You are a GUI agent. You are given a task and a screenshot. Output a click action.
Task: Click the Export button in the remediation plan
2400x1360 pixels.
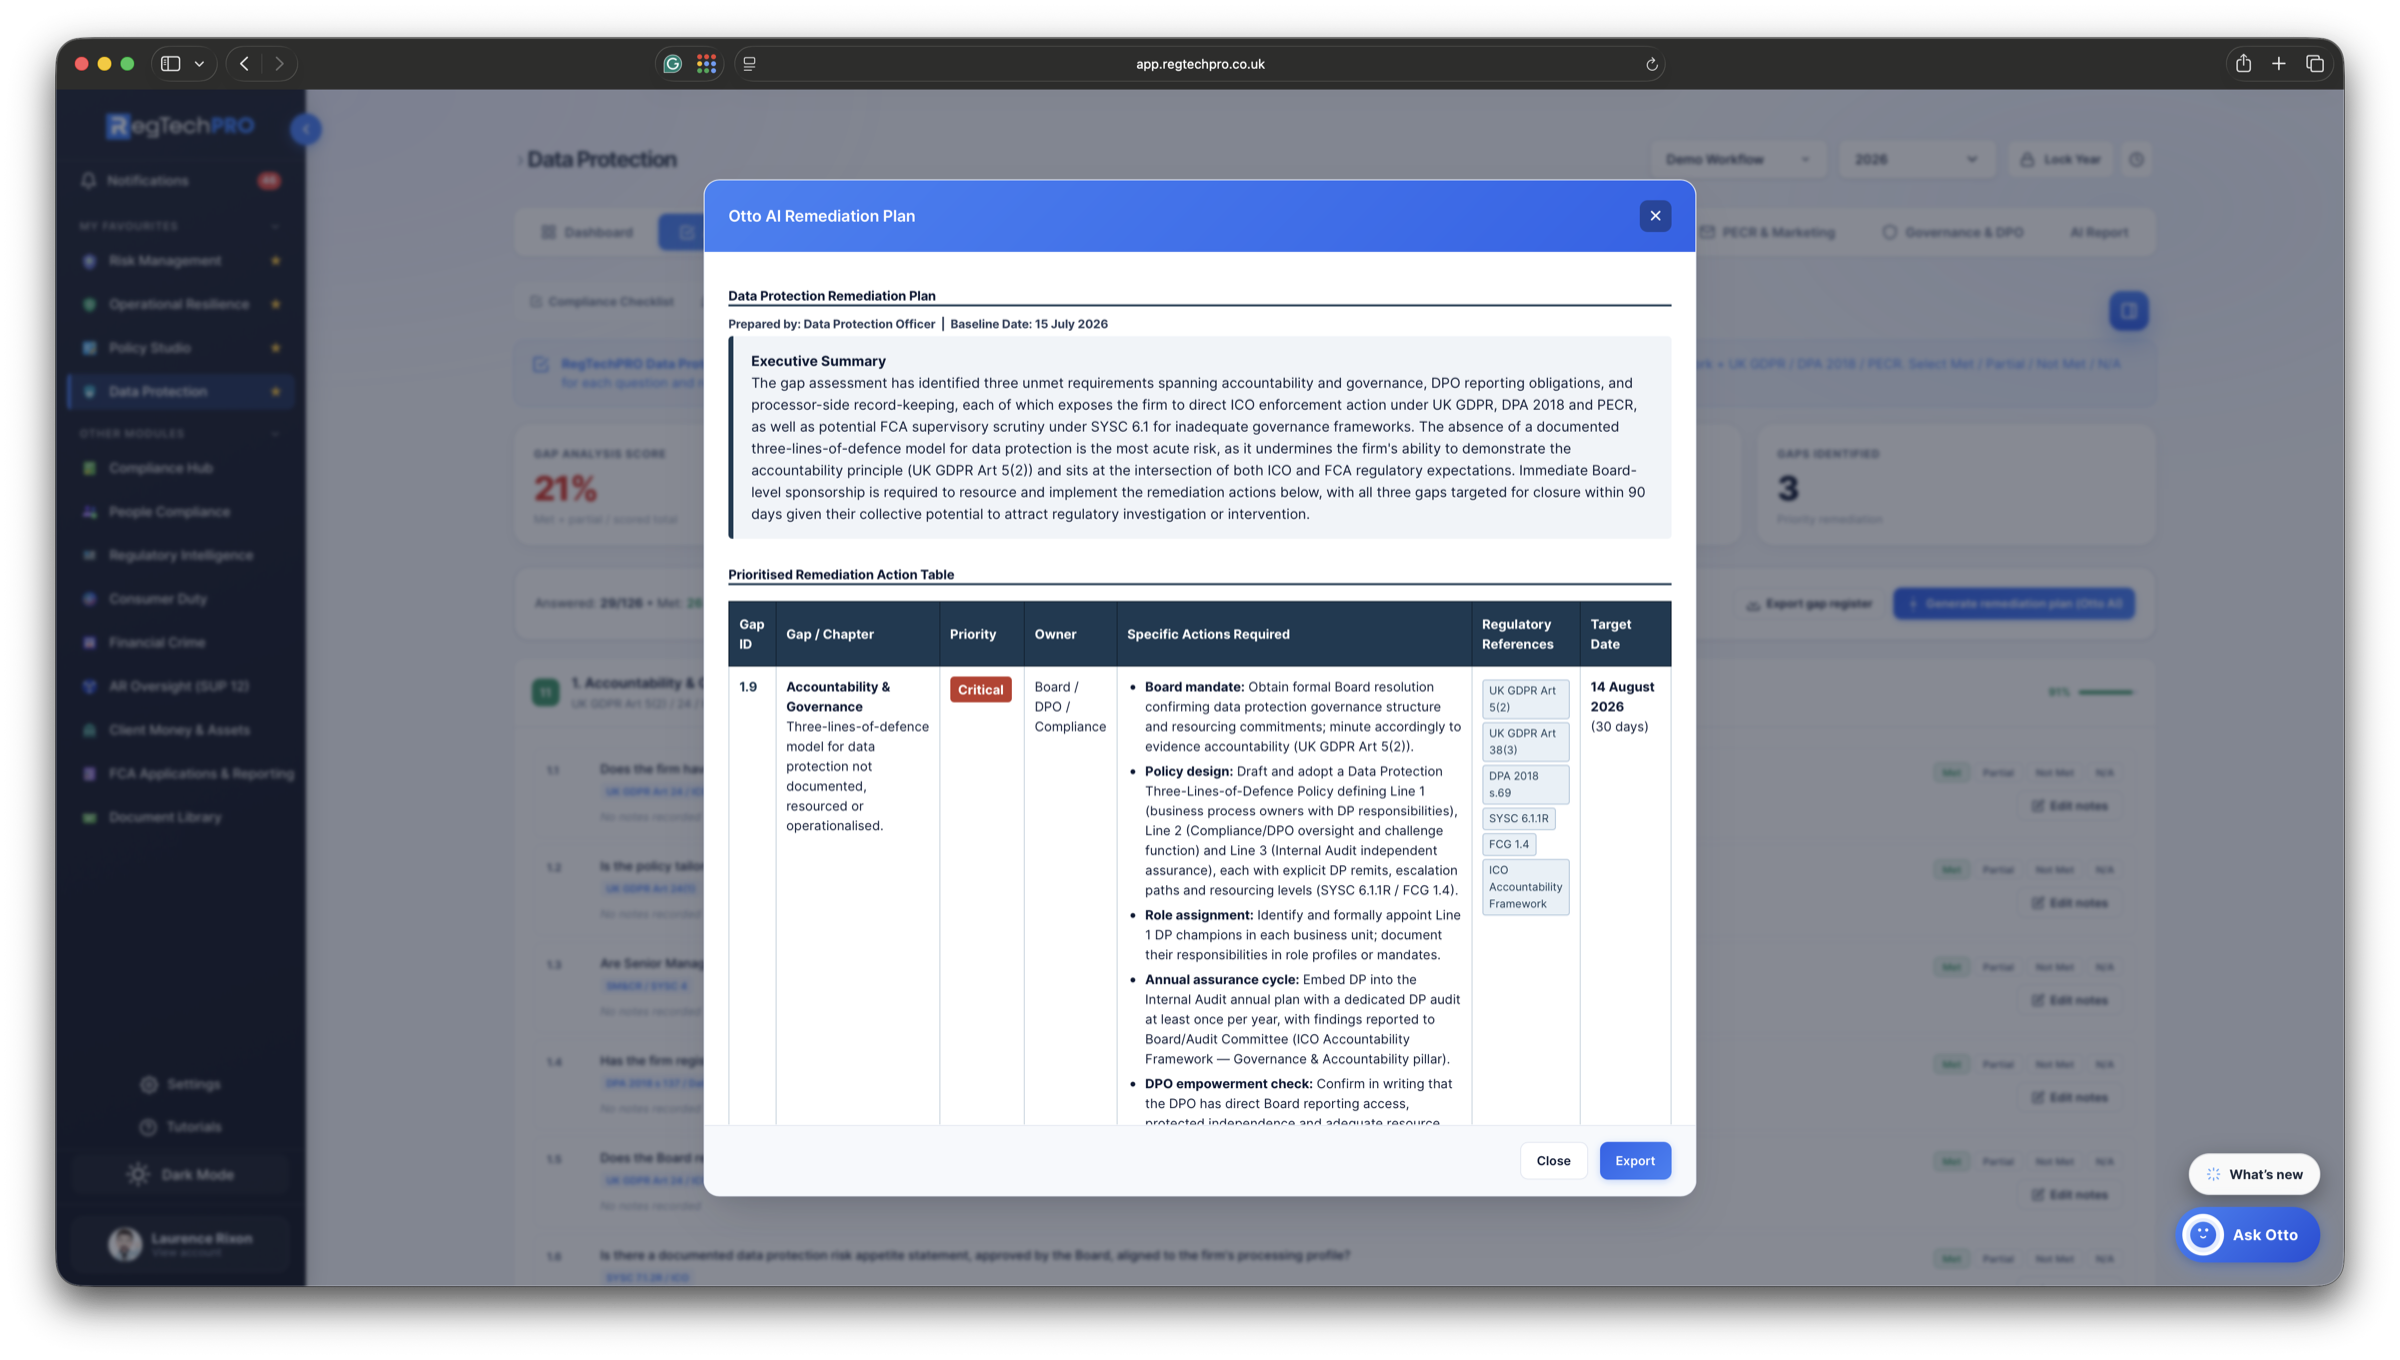click(x=1635, y=1160)
